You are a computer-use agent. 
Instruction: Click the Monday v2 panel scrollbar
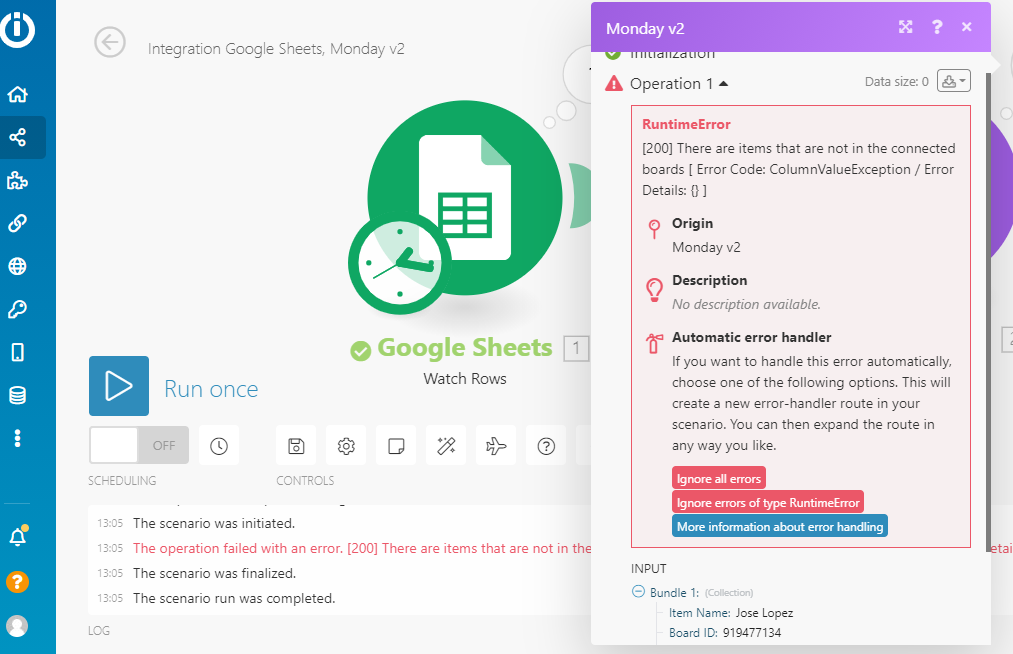coord(988,310)
